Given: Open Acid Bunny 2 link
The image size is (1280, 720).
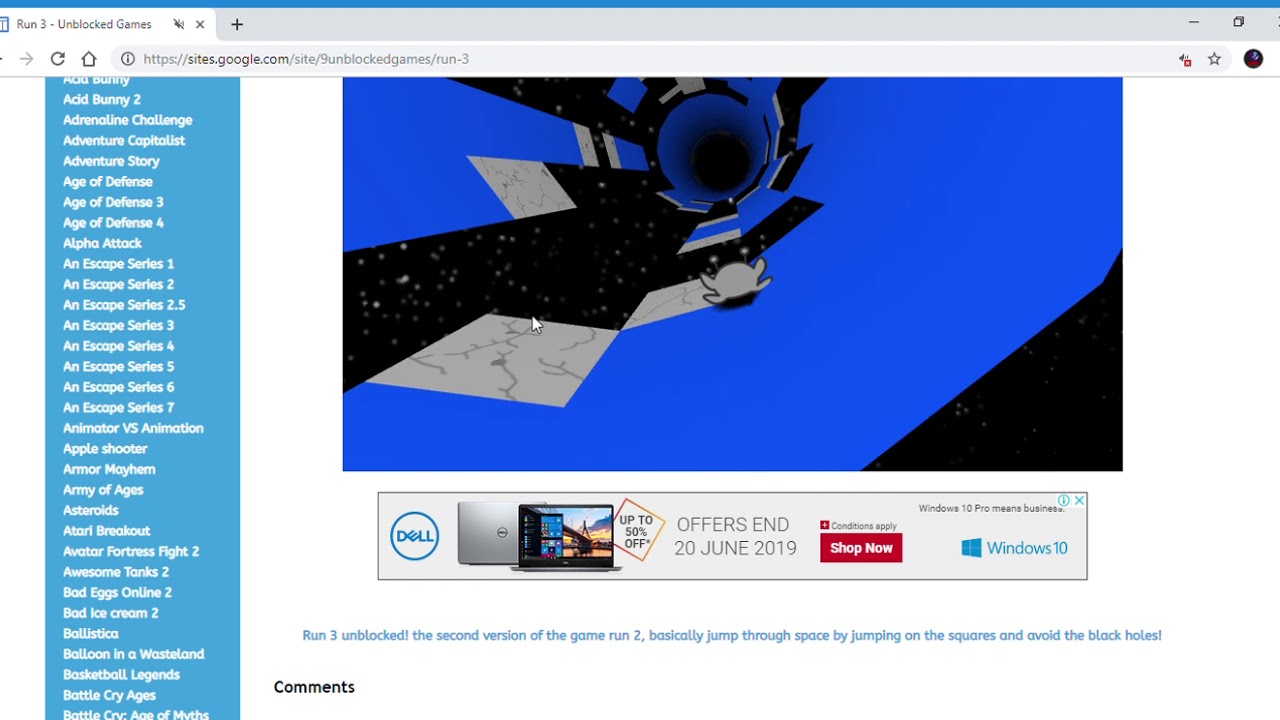Looking at the screenshot, I should 102,99.
